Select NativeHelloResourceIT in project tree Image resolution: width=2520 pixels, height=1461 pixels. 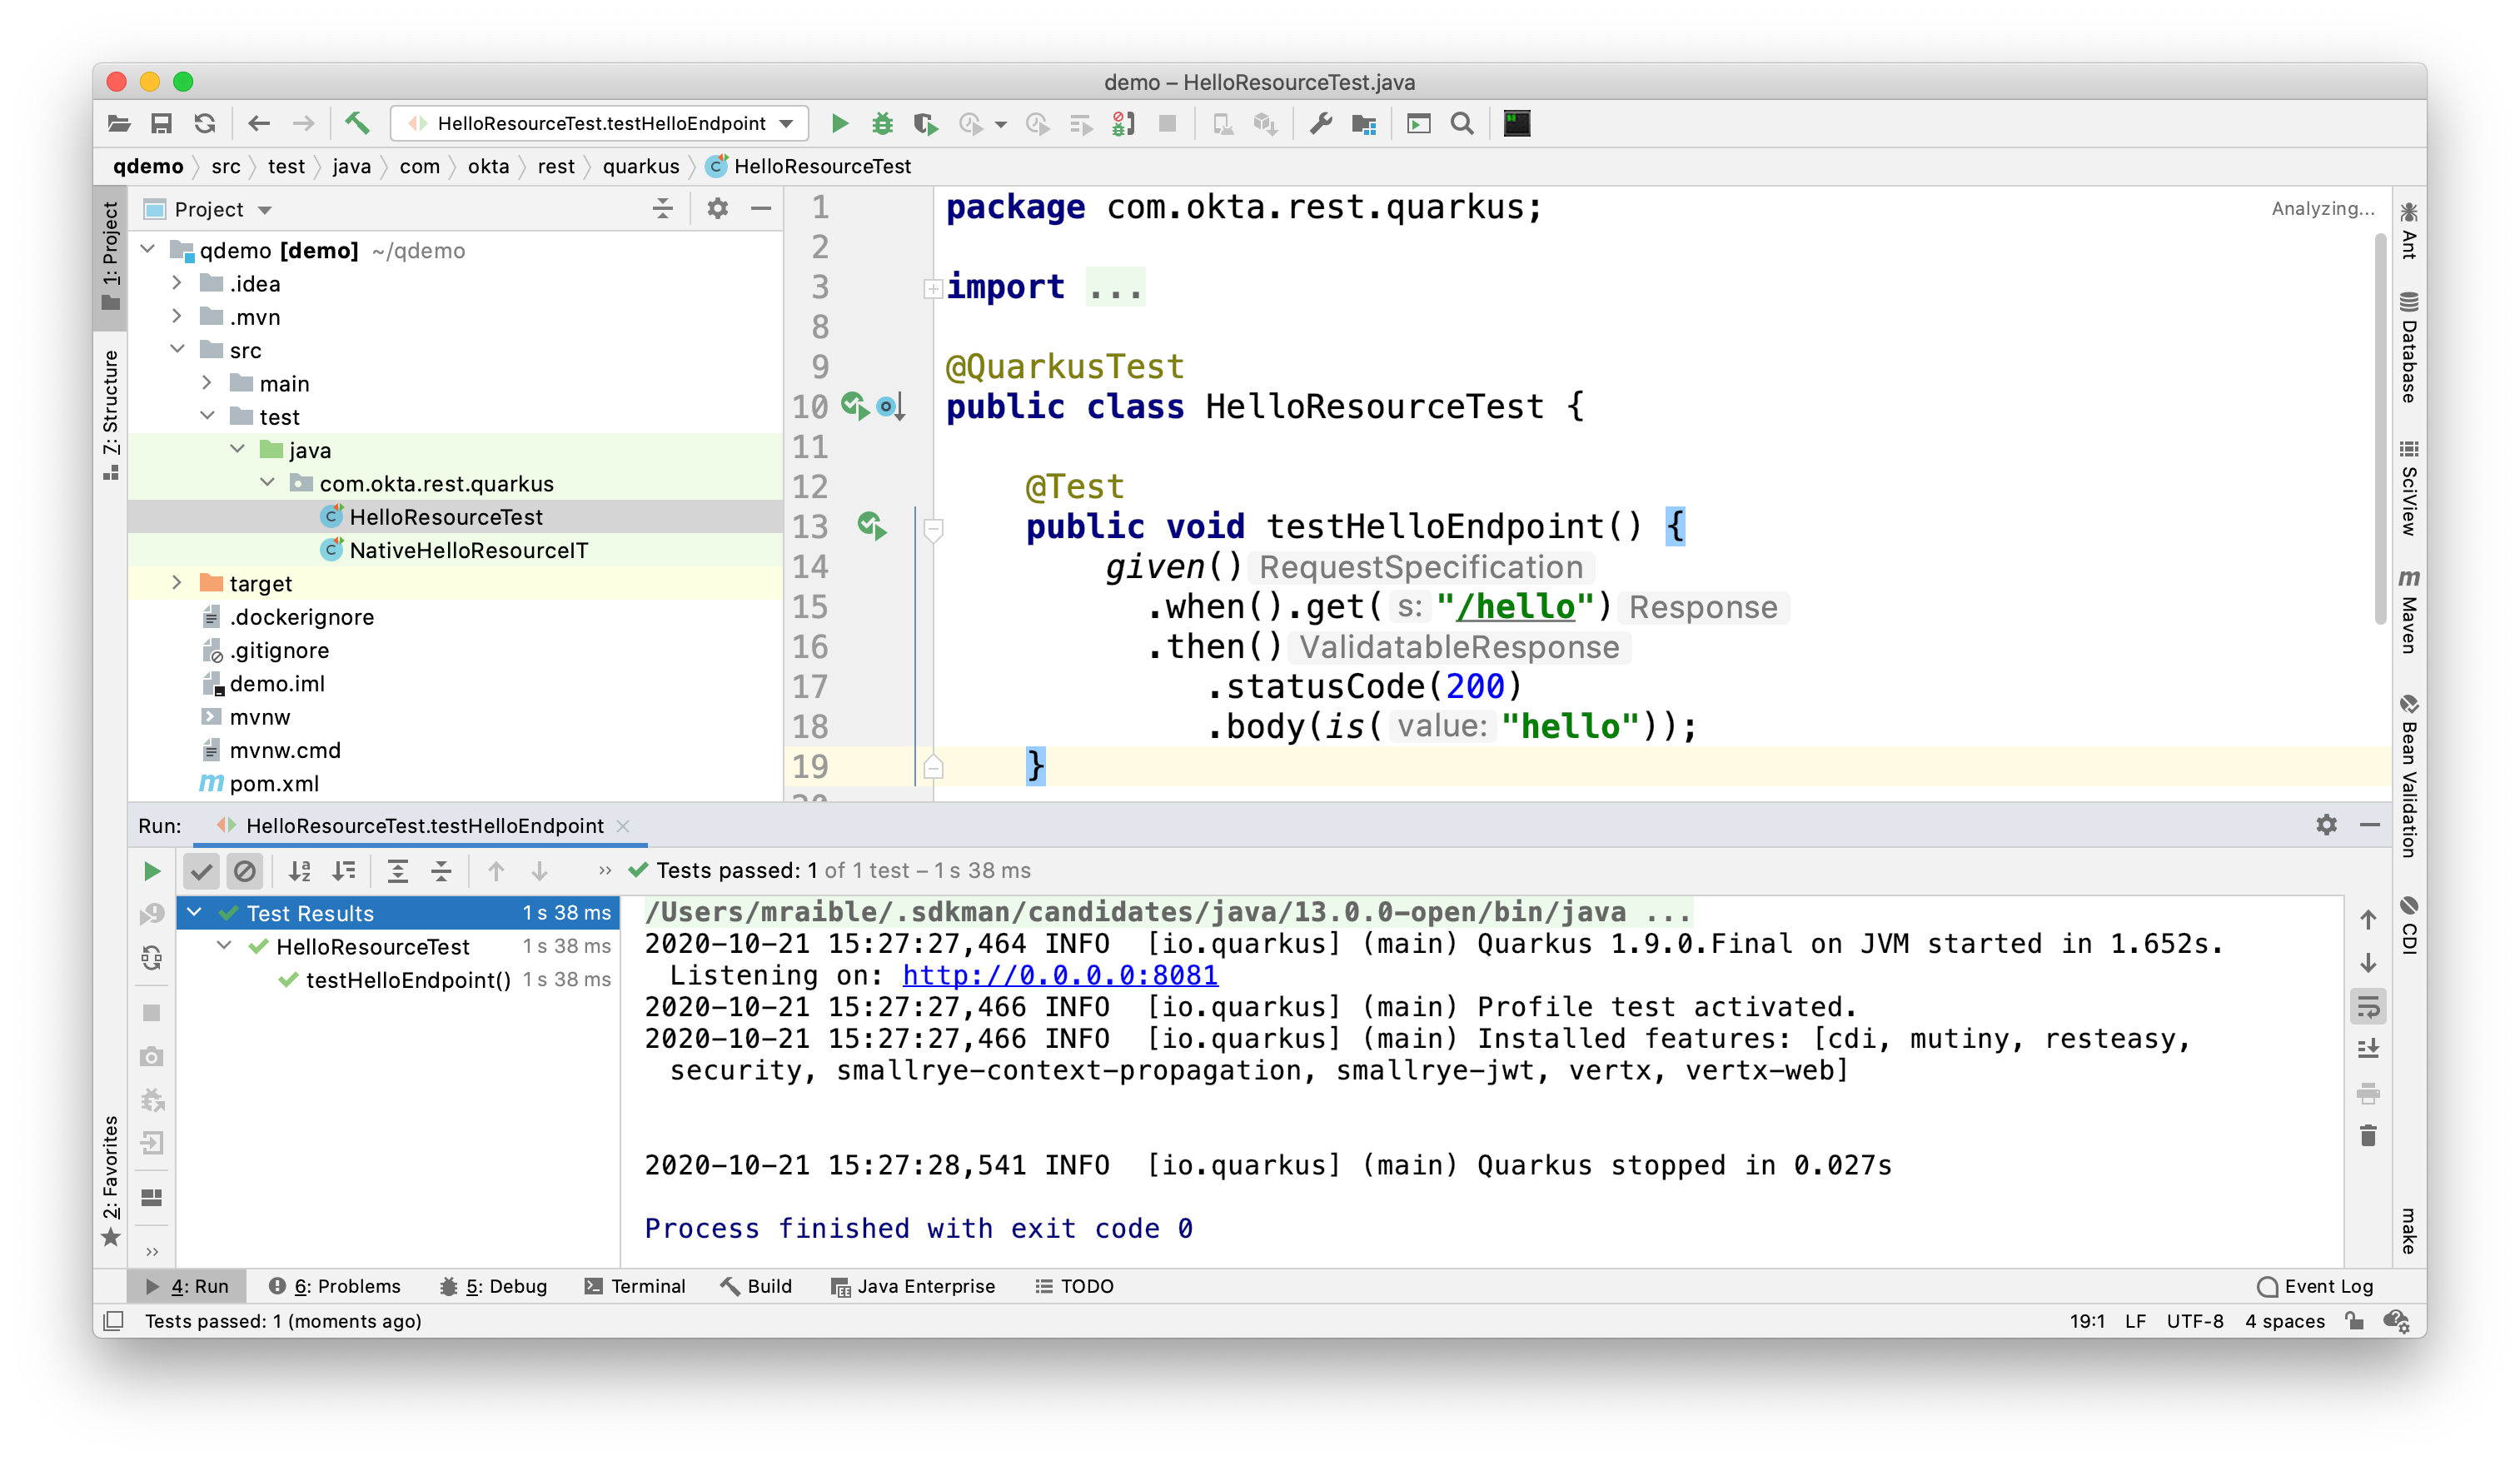pos(468,550)
